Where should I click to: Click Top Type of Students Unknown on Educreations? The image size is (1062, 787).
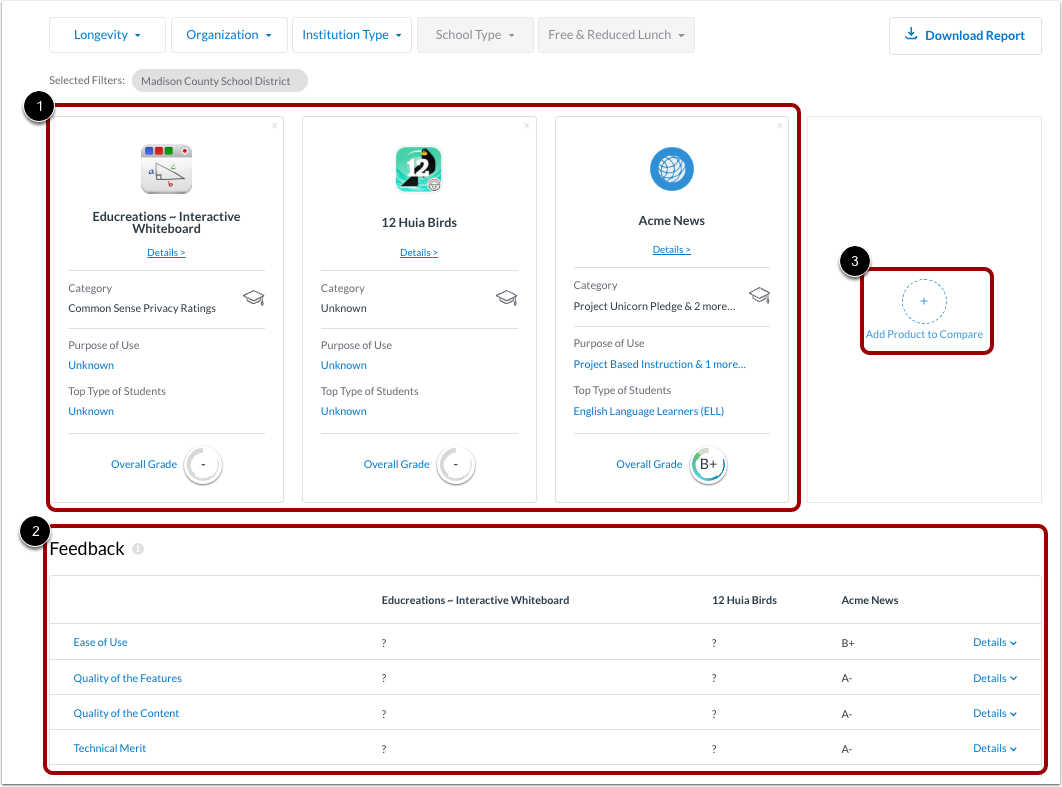click(x=91, y=411)
